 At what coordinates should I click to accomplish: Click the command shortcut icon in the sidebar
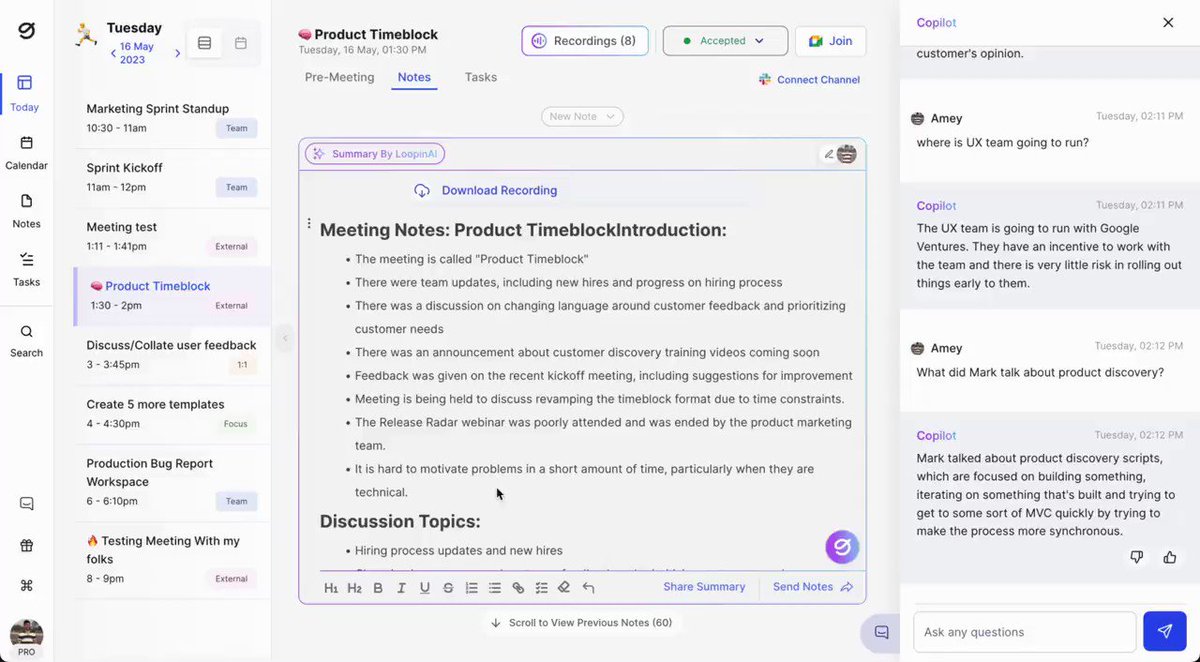coord(26,586)
